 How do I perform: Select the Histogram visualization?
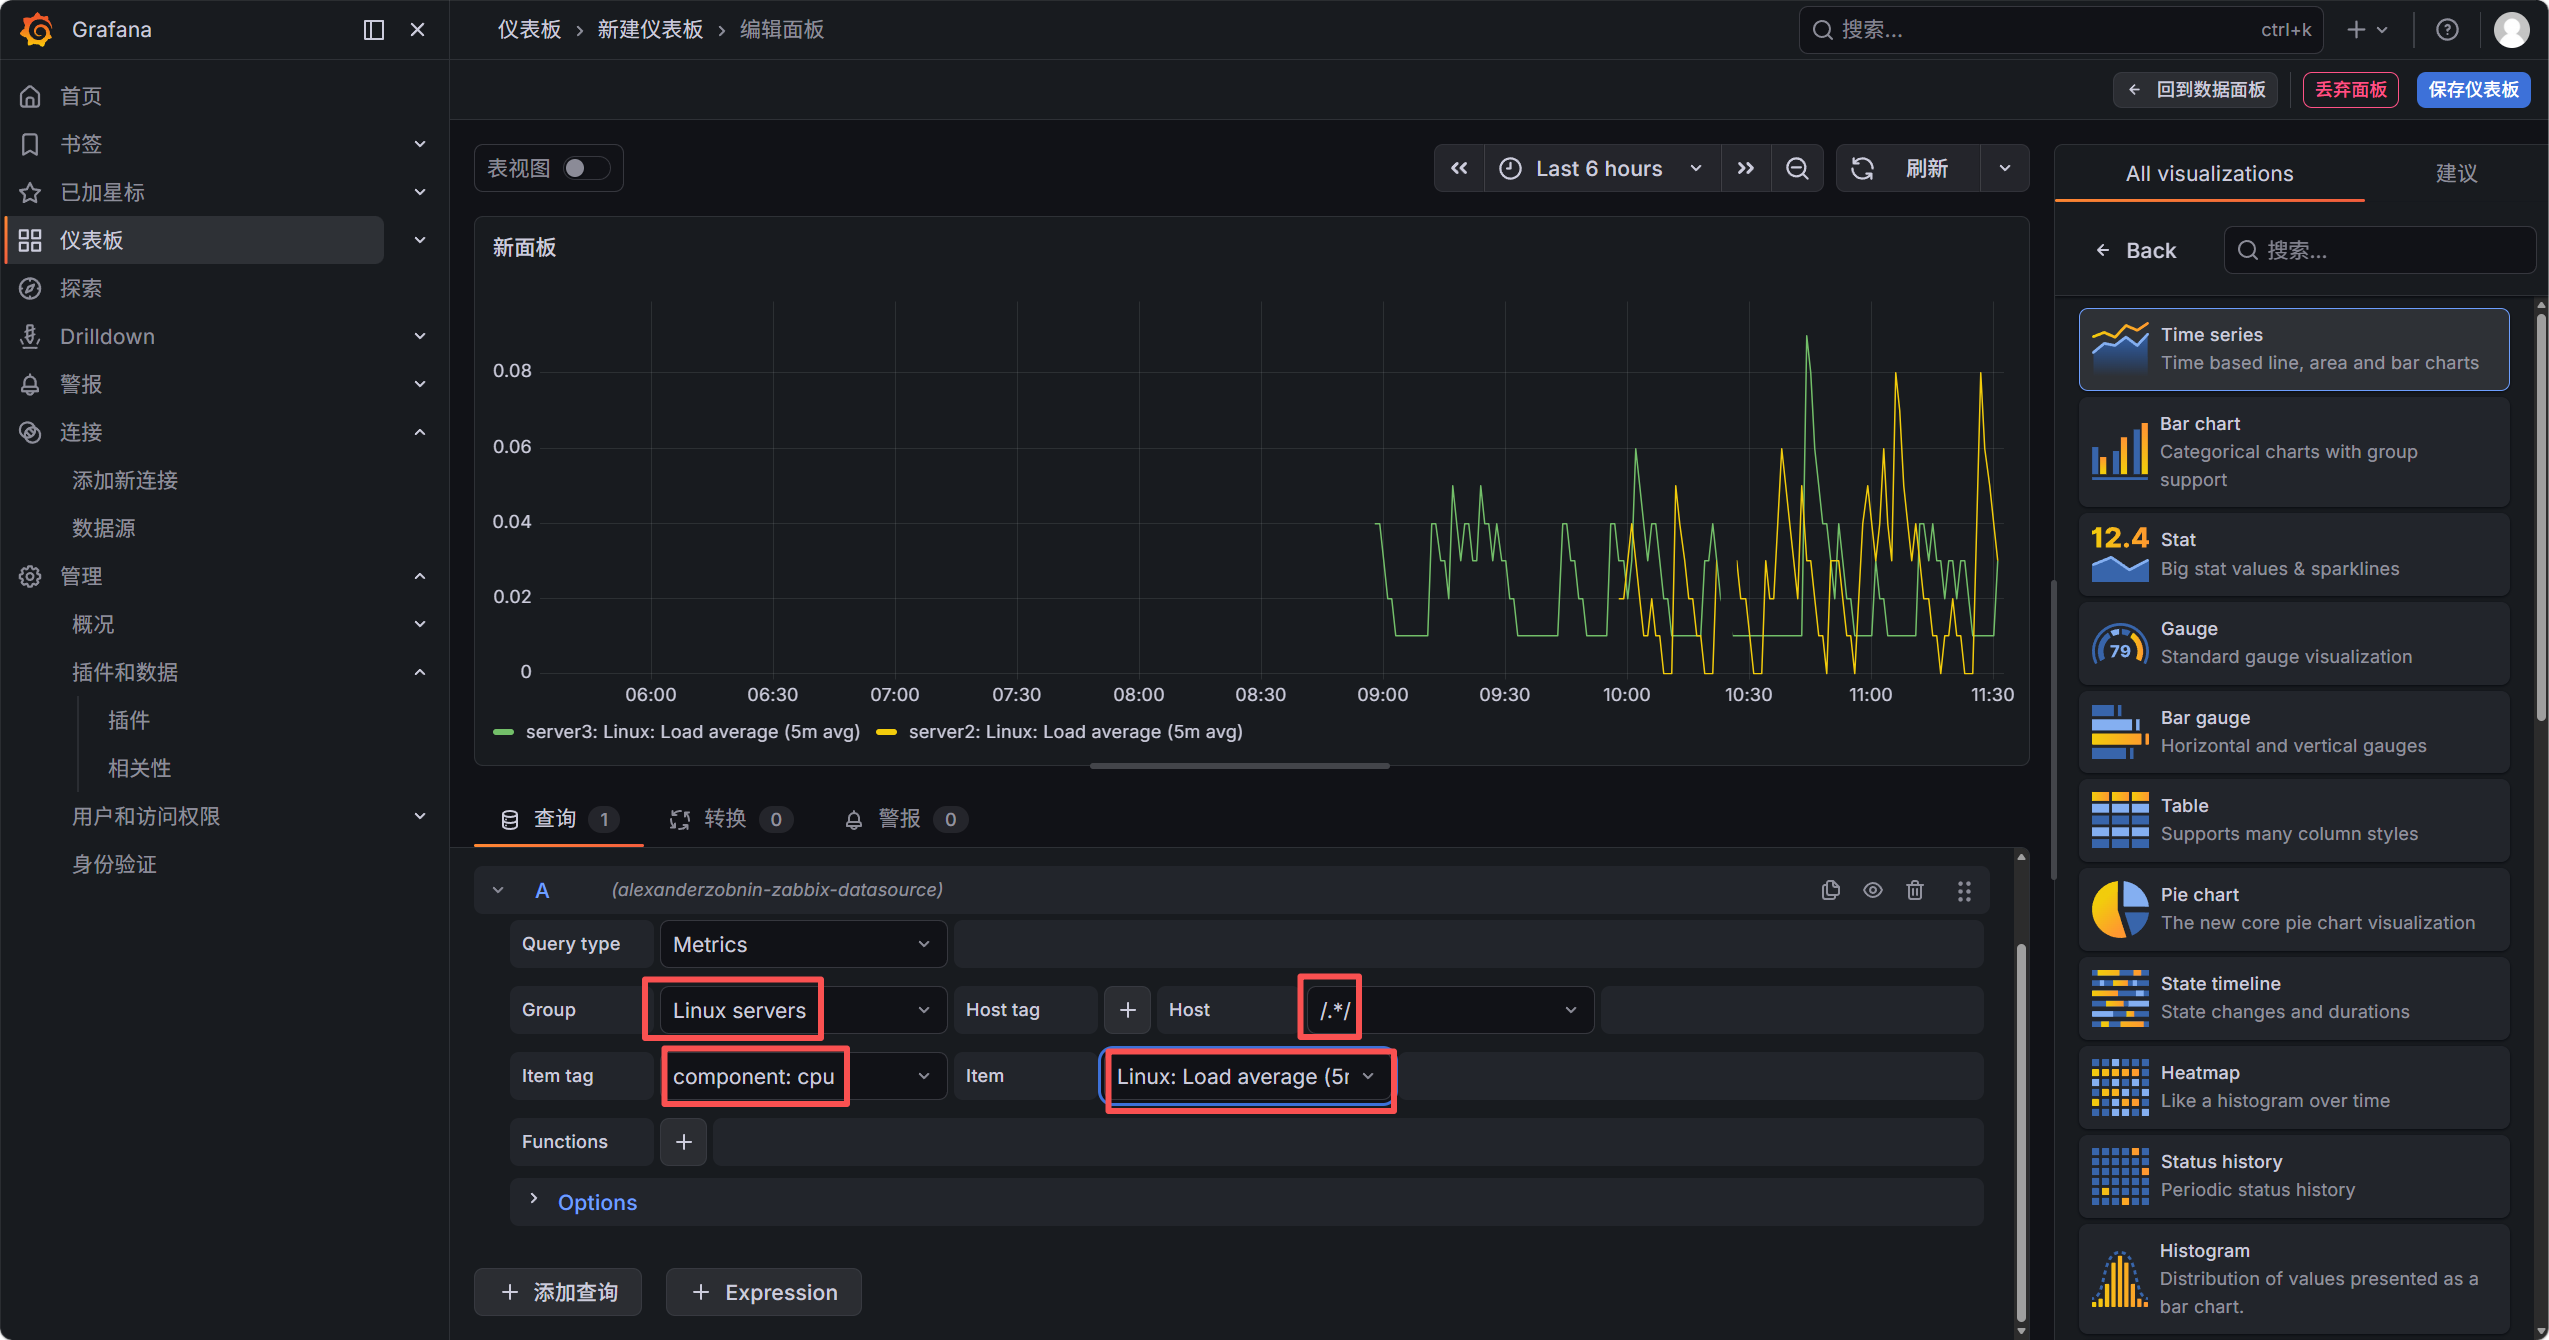coord(2294,1279)
